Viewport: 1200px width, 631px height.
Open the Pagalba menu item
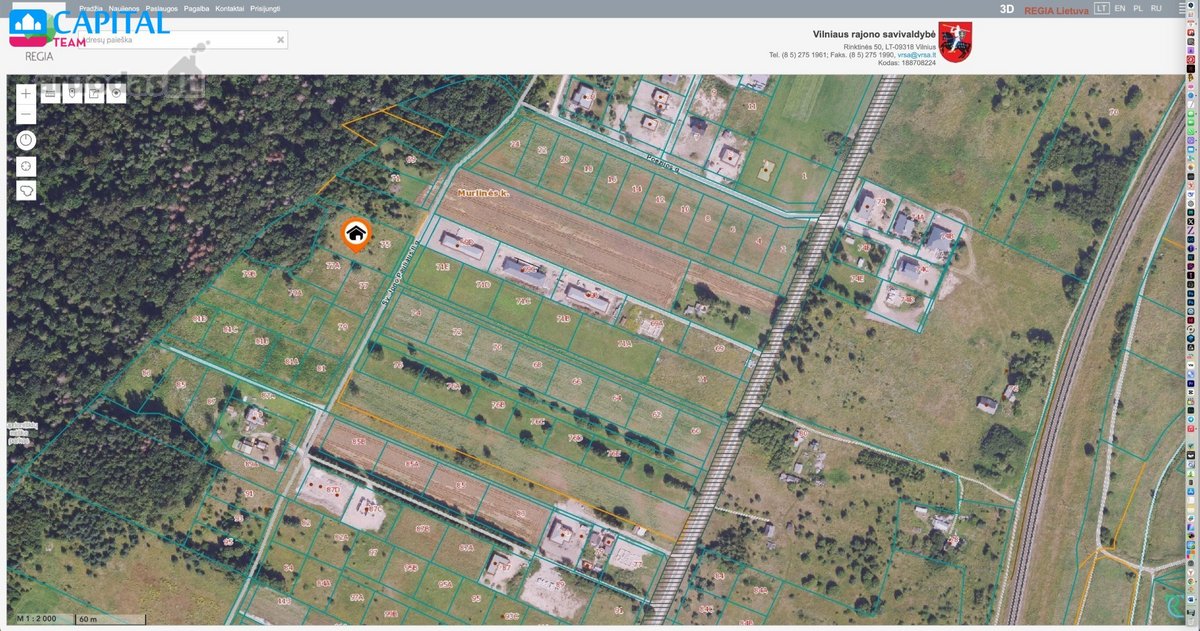coord(197,8)
